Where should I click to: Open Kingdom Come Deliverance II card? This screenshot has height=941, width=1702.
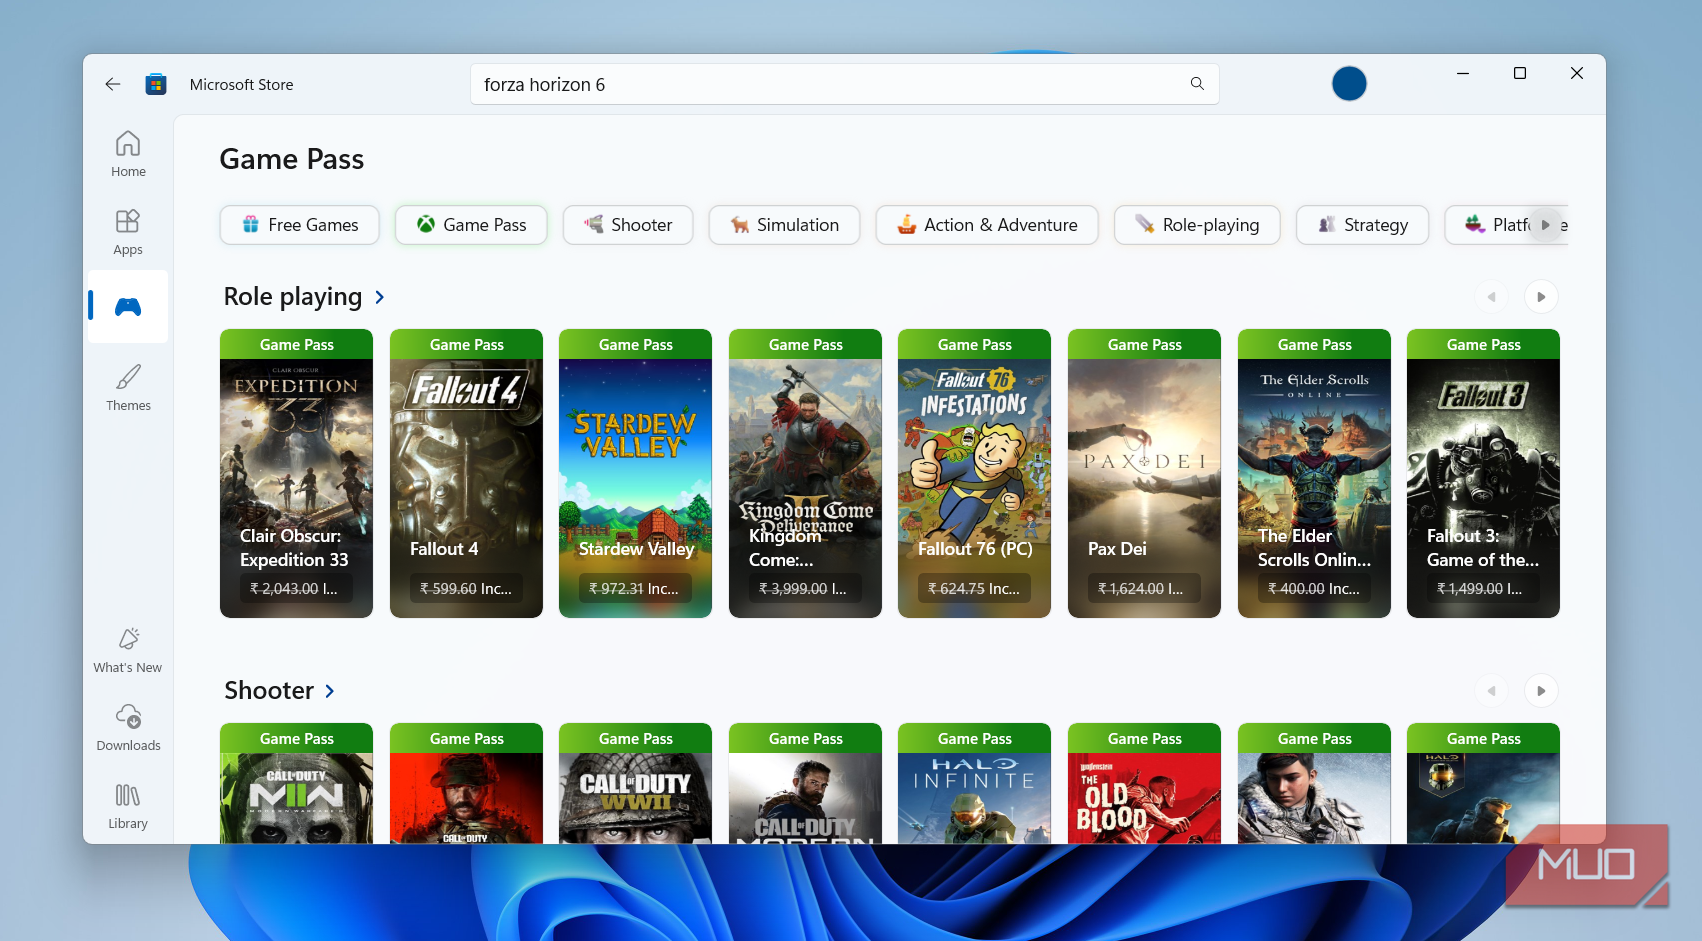pos(805,473)
